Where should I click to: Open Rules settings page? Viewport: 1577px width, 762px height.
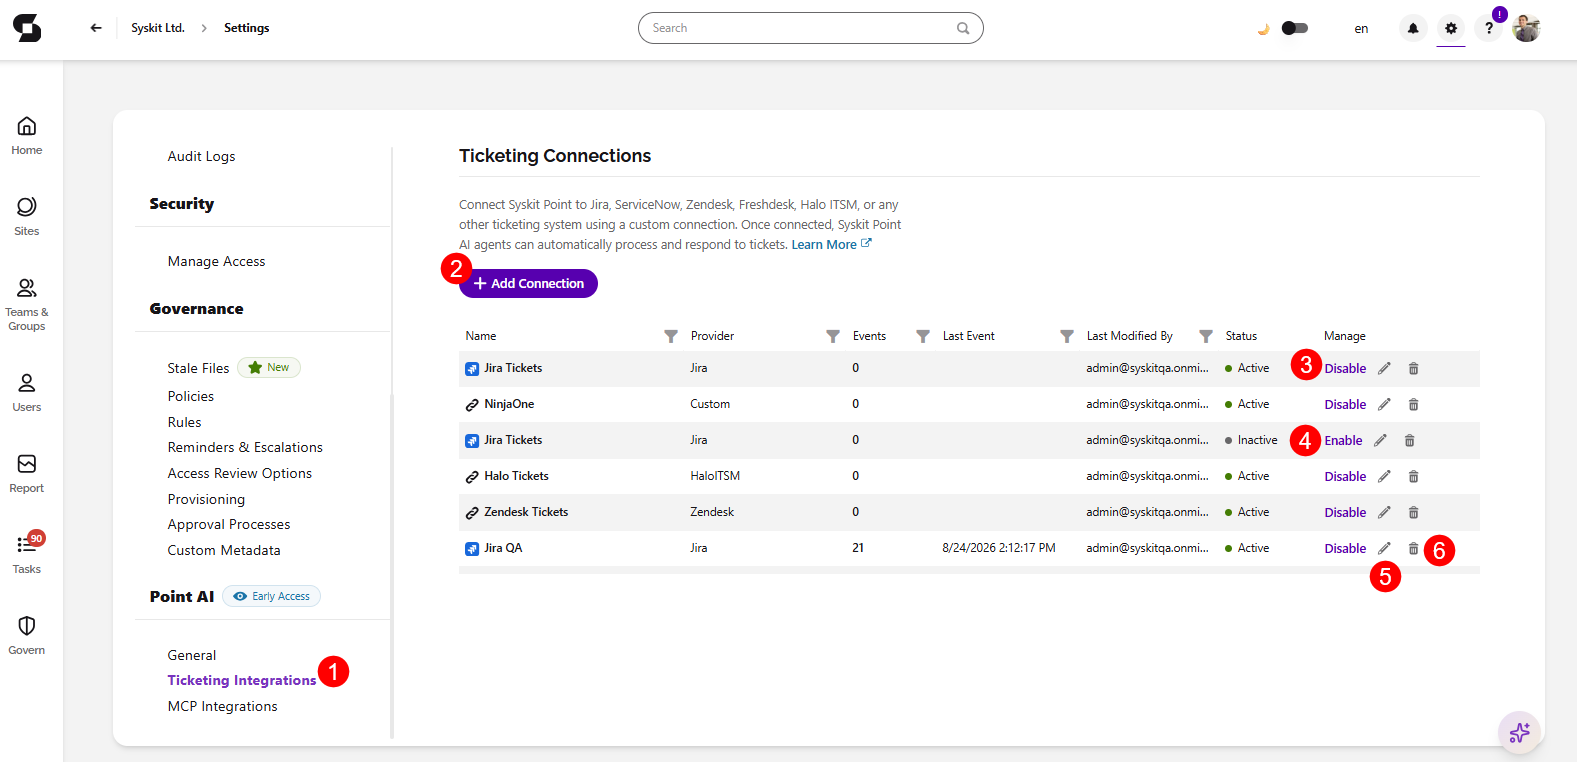[x=184, y=422]
